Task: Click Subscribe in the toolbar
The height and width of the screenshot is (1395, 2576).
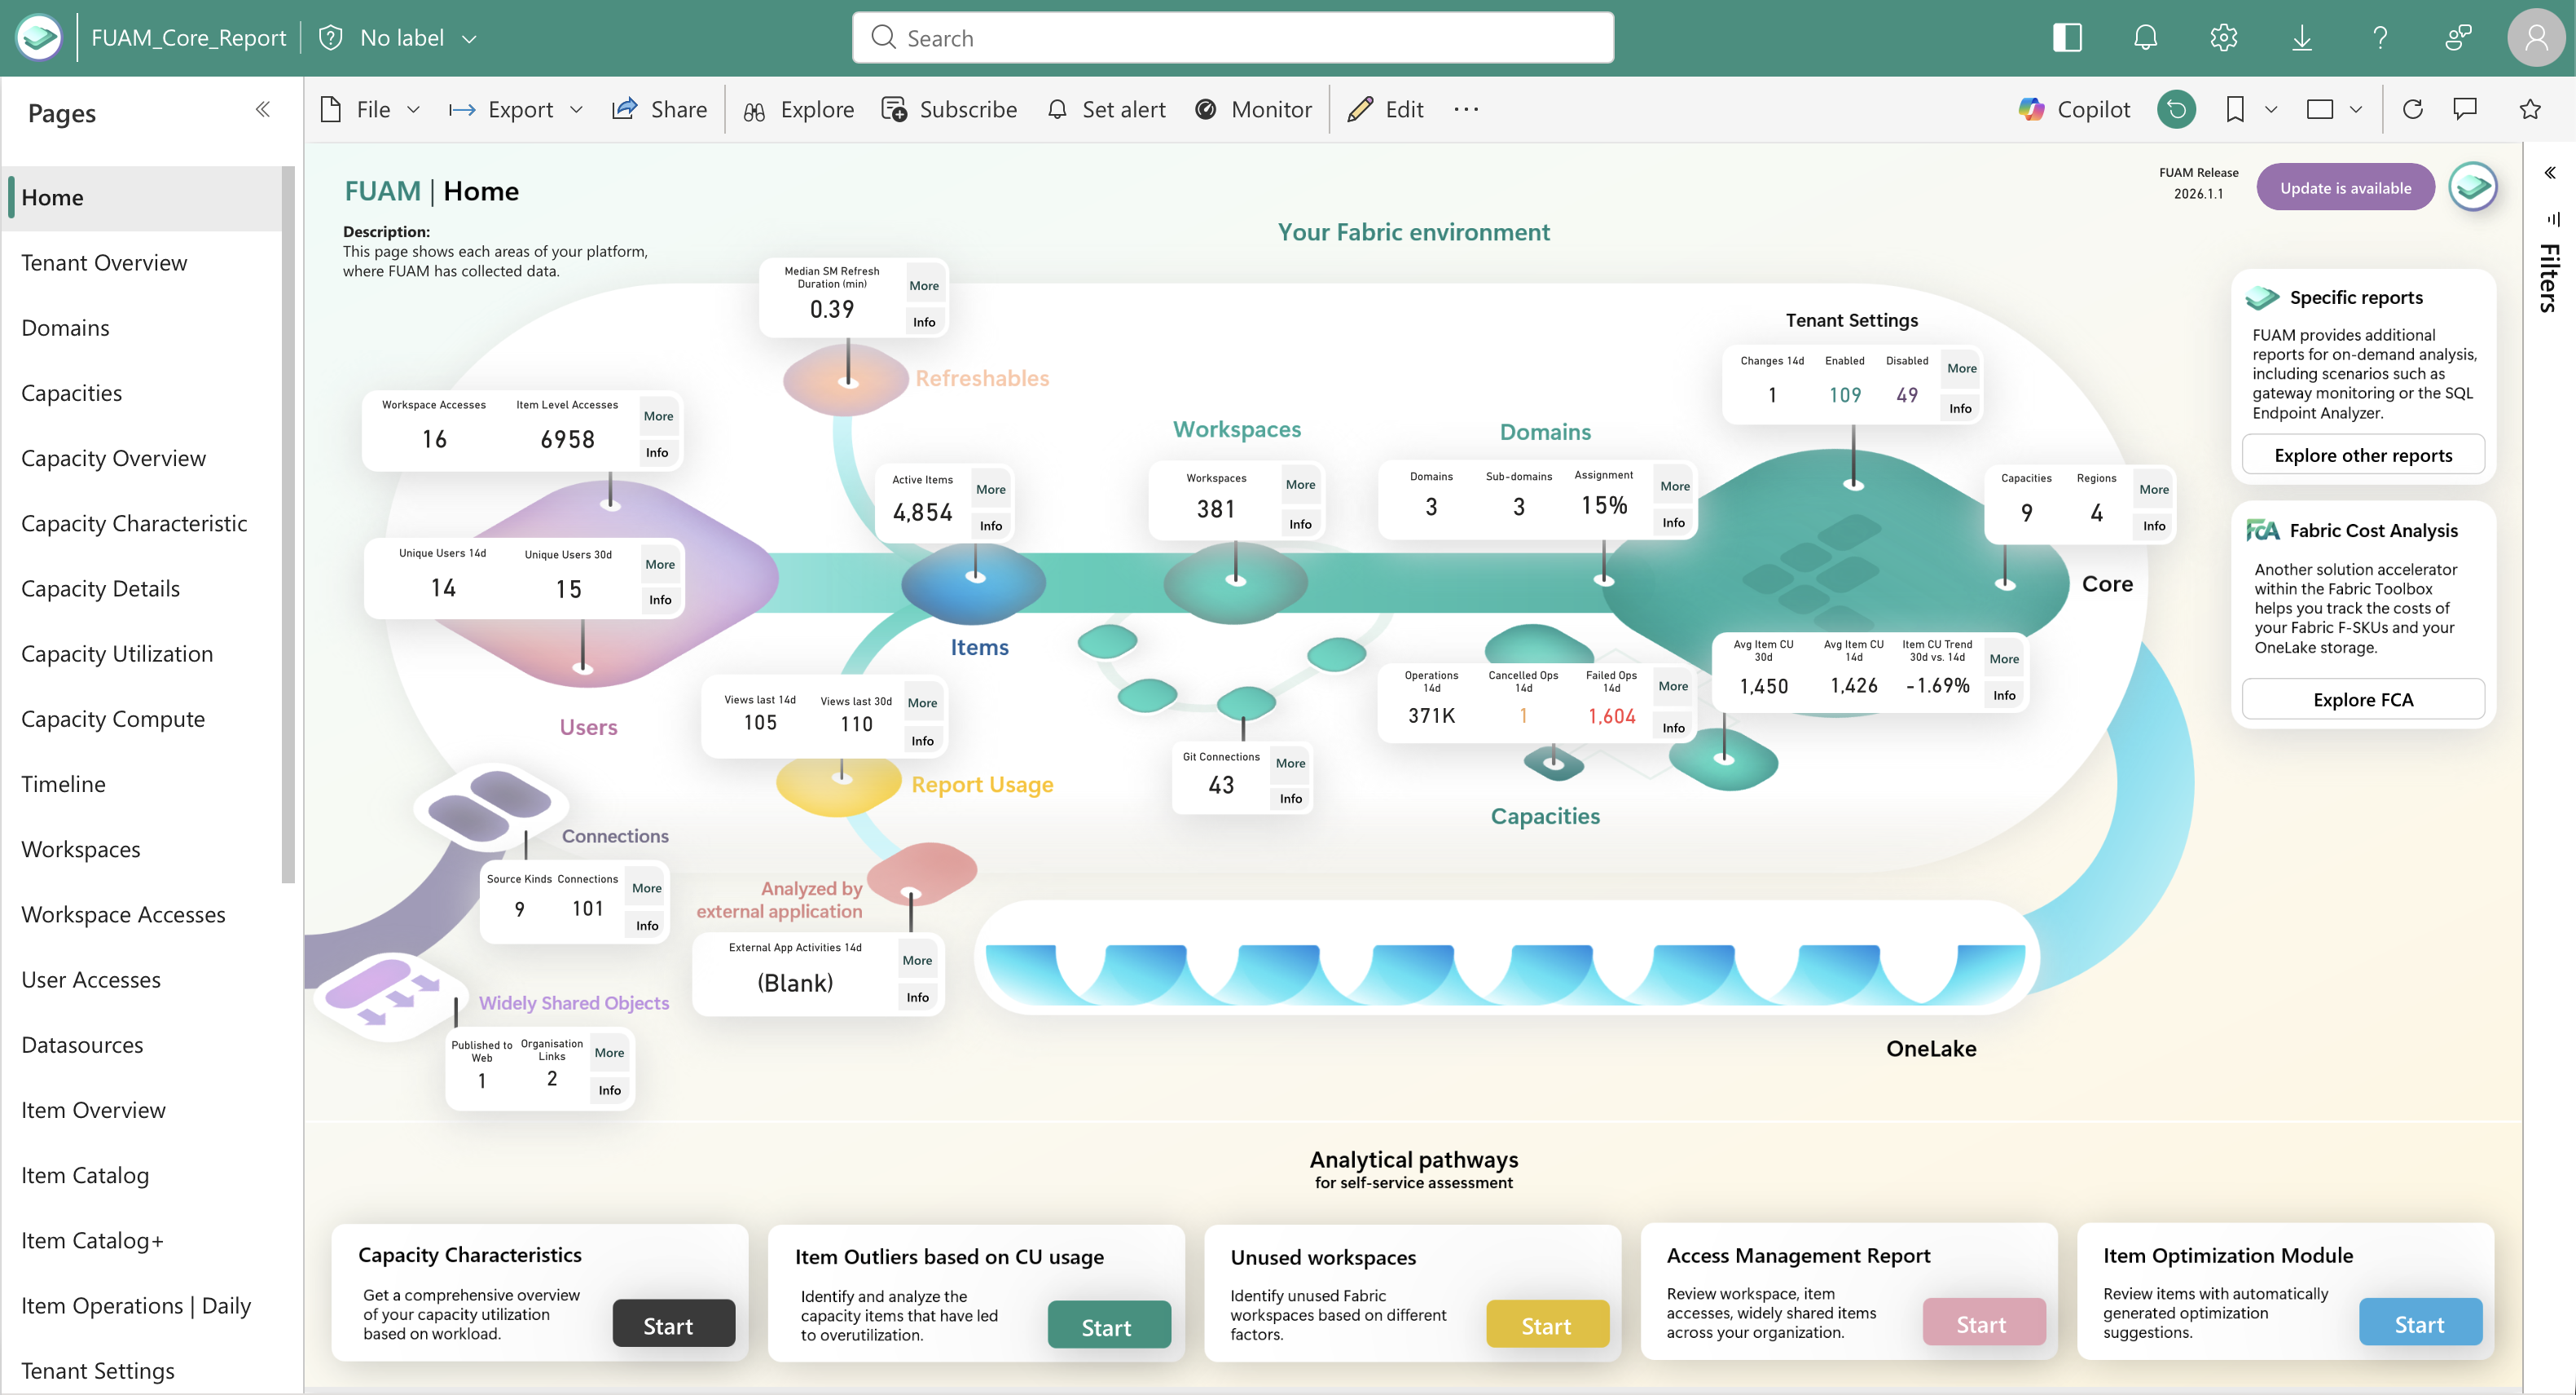Action: (949, 109)
